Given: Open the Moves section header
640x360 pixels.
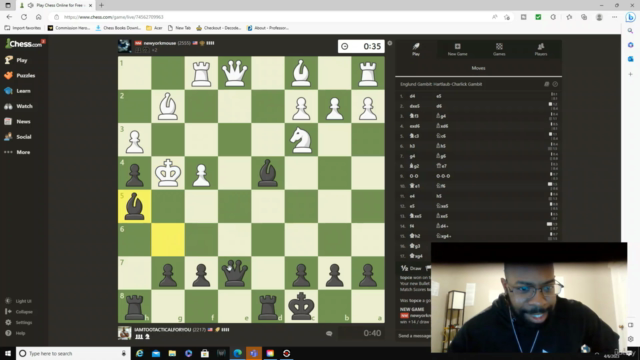Looking at the screenshot, I should 478,68.
